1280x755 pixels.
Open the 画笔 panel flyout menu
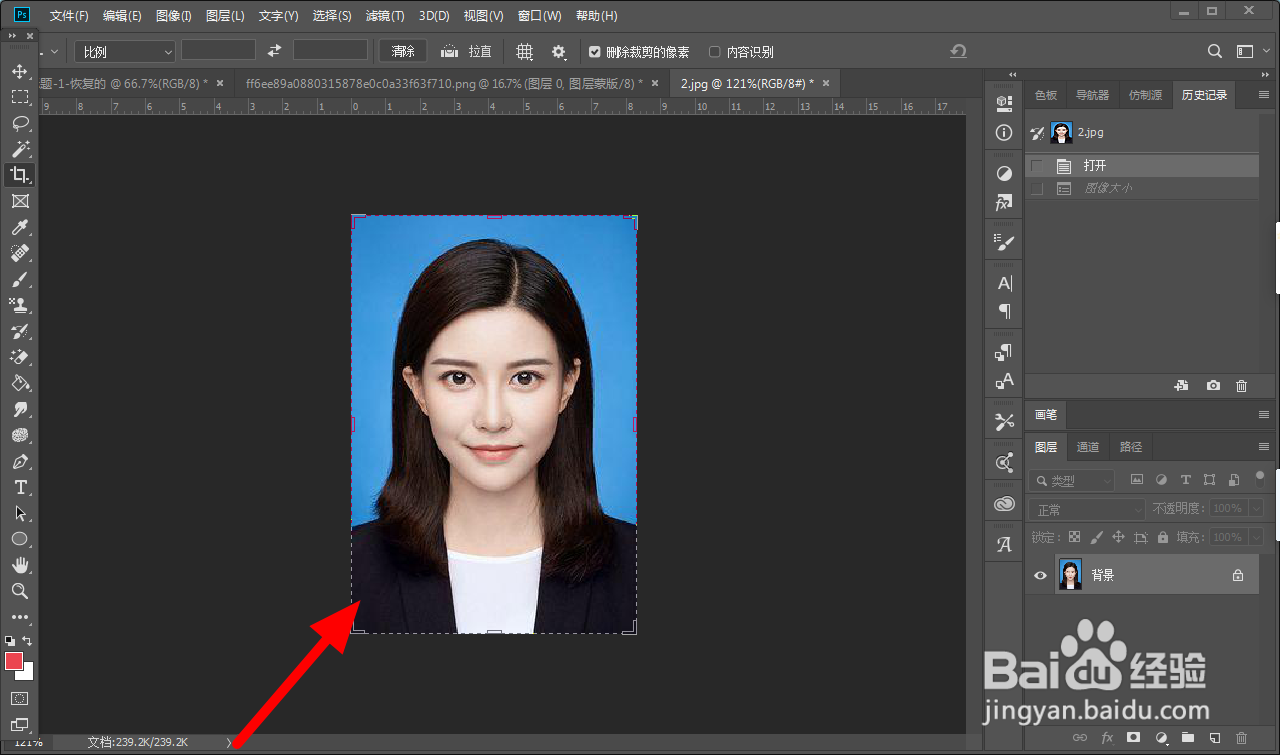click(x=1263, y=414)
